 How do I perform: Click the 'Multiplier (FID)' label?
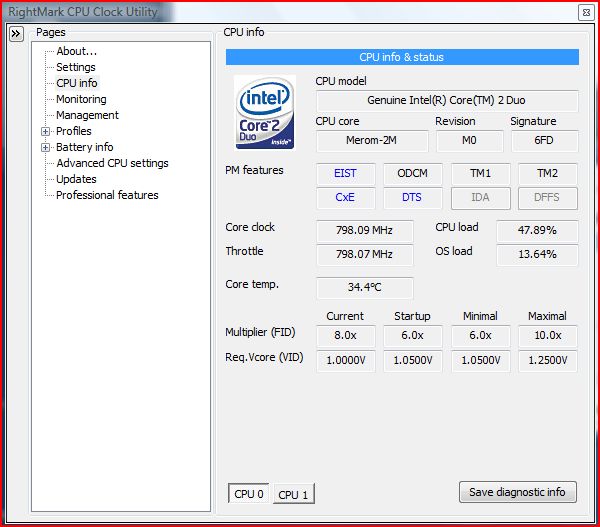coord(260,332)
